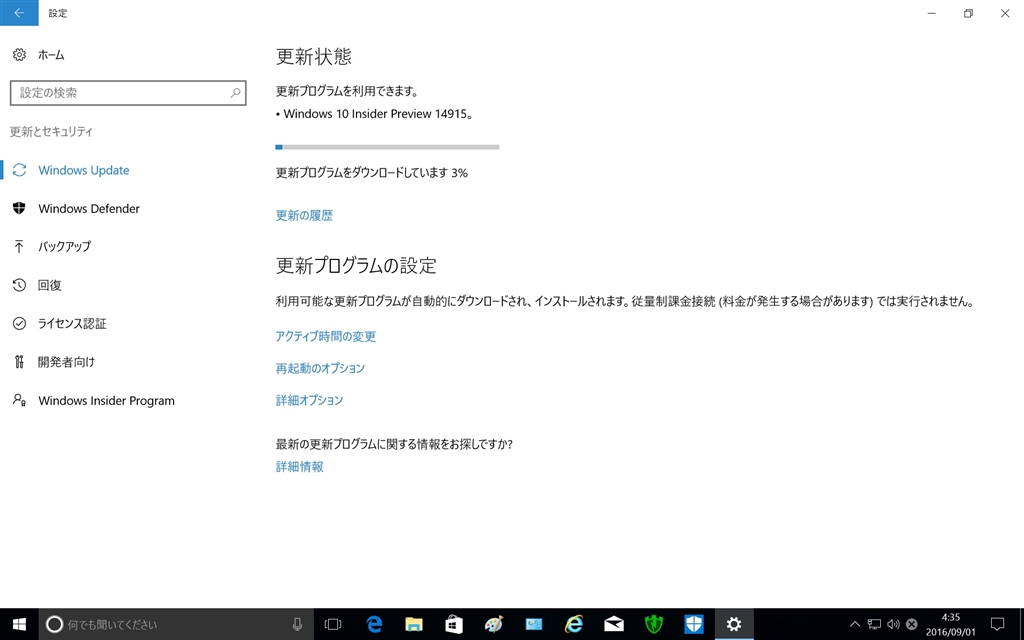Open the Windows Start menu
Screen dimensions: 1024x640
coord(19,624)
